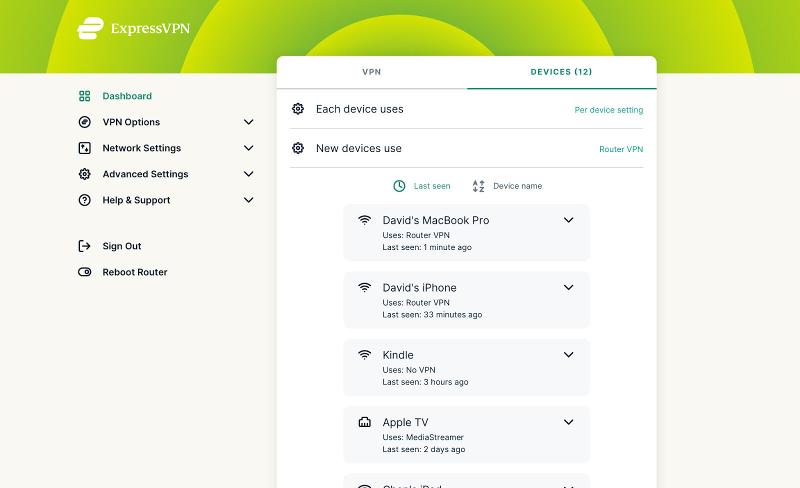
Task: Click the Network Settings icon
Action: (85, 148)
